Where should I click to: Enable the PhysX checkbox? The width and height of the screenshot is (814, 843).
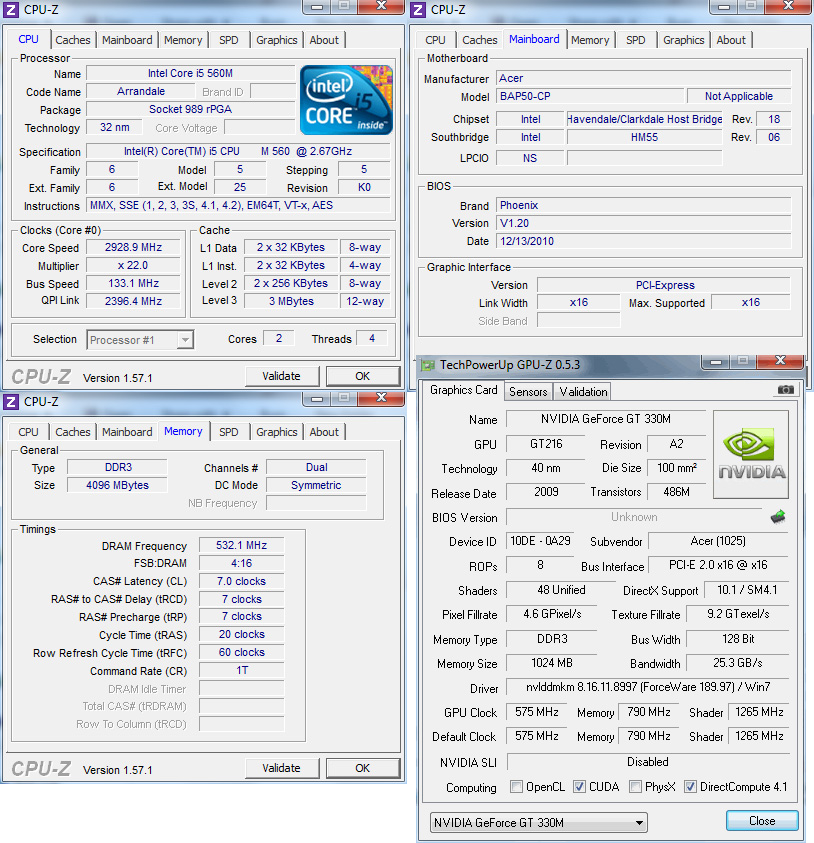click(635, 787)
